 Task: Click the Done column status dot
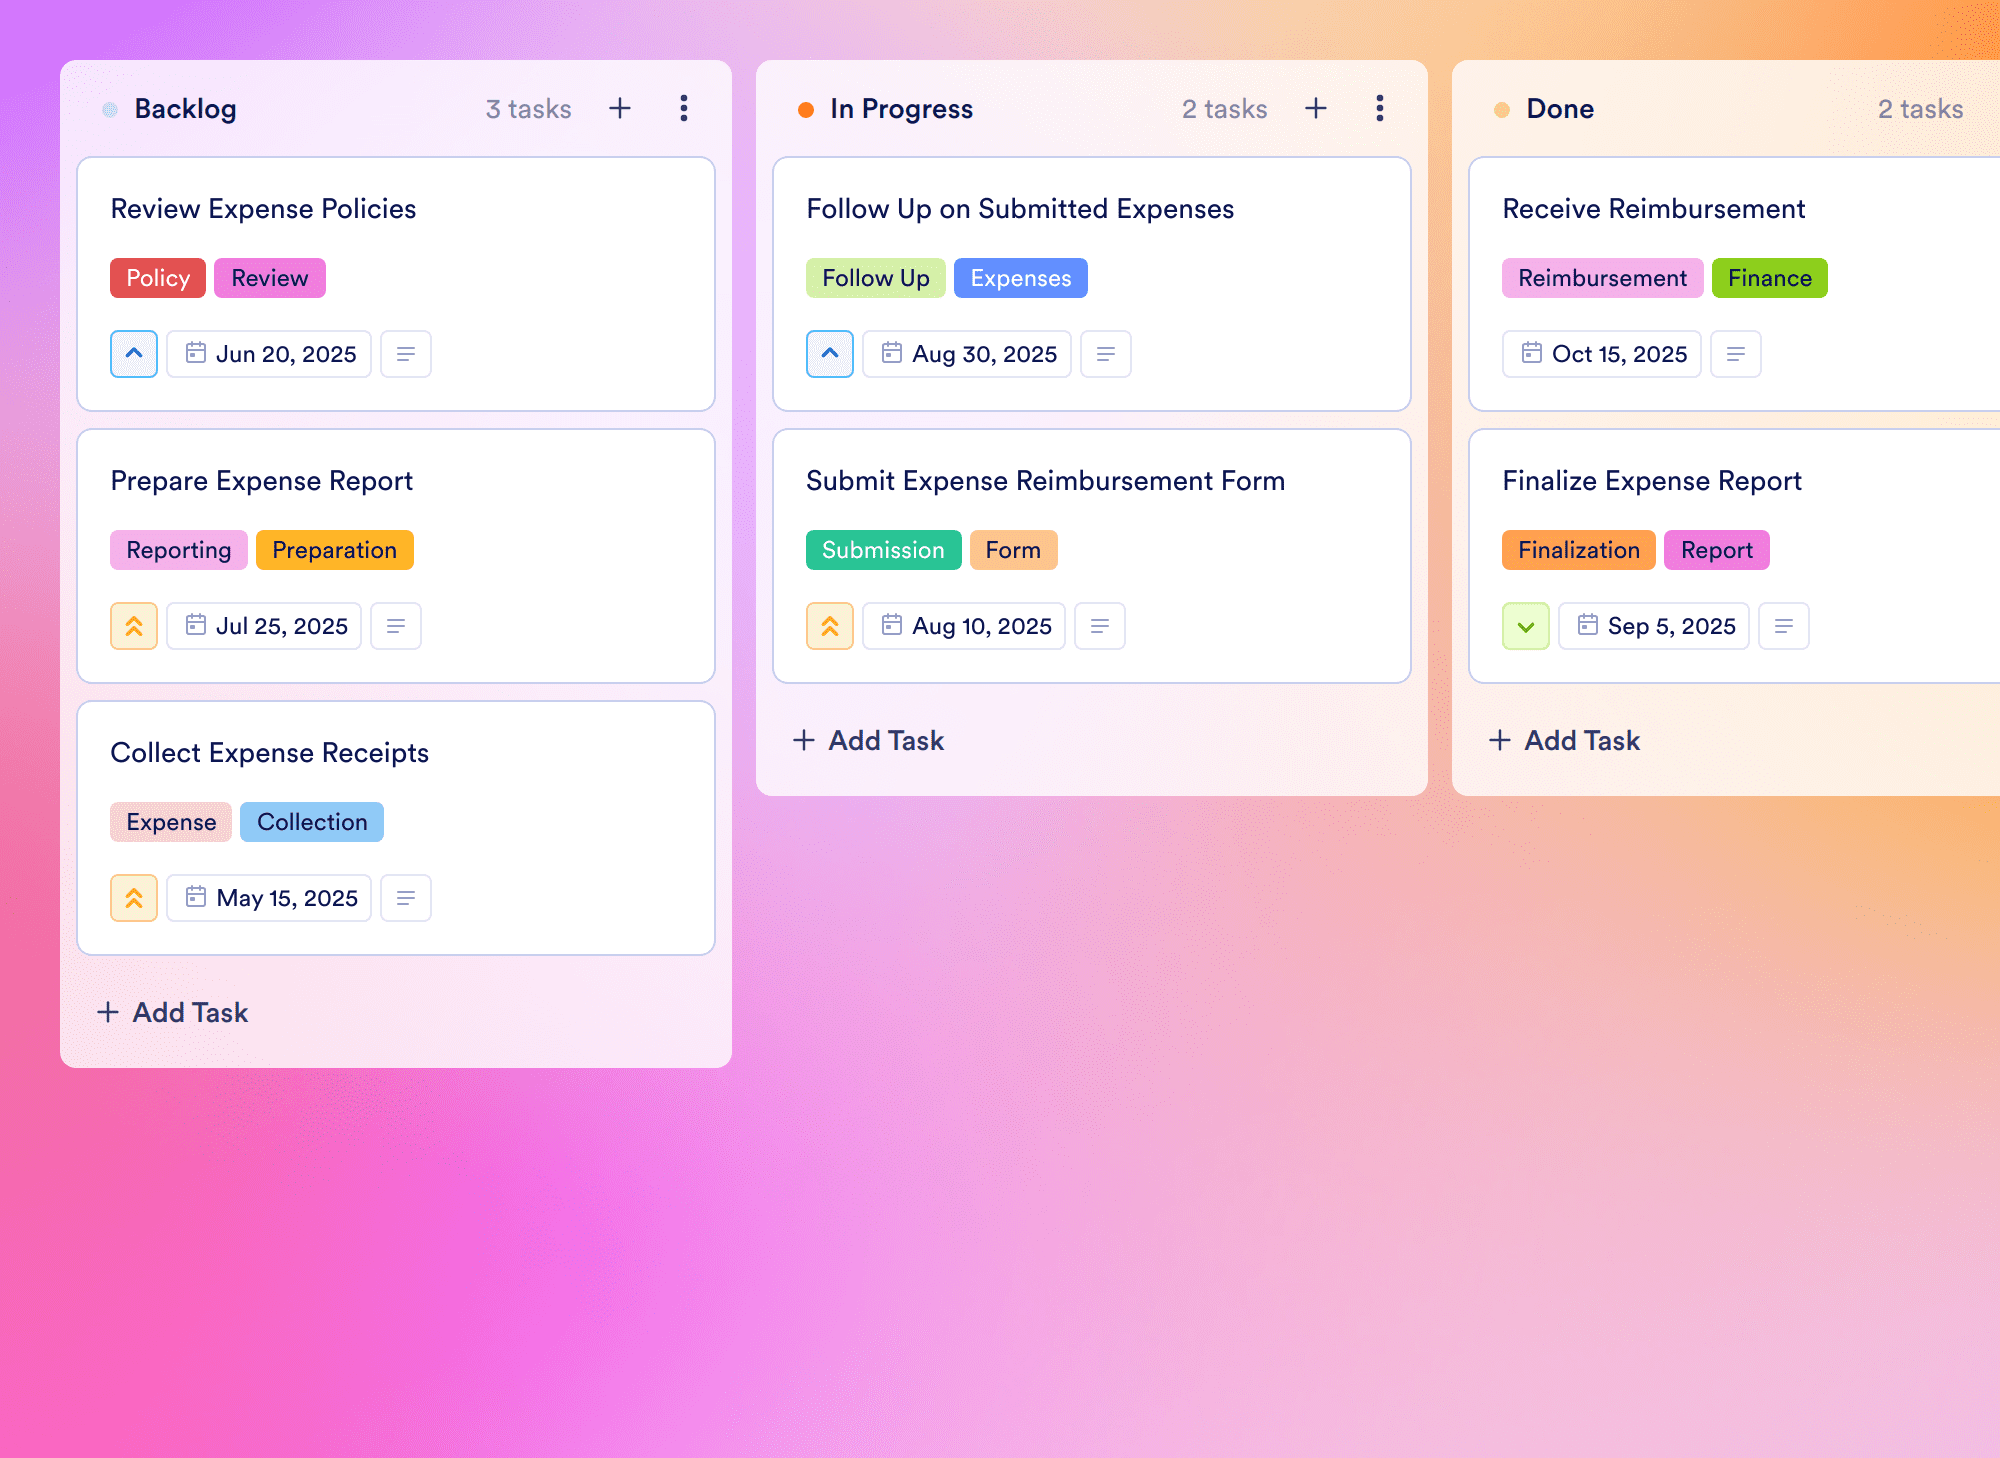click(x=1502, y=109)
